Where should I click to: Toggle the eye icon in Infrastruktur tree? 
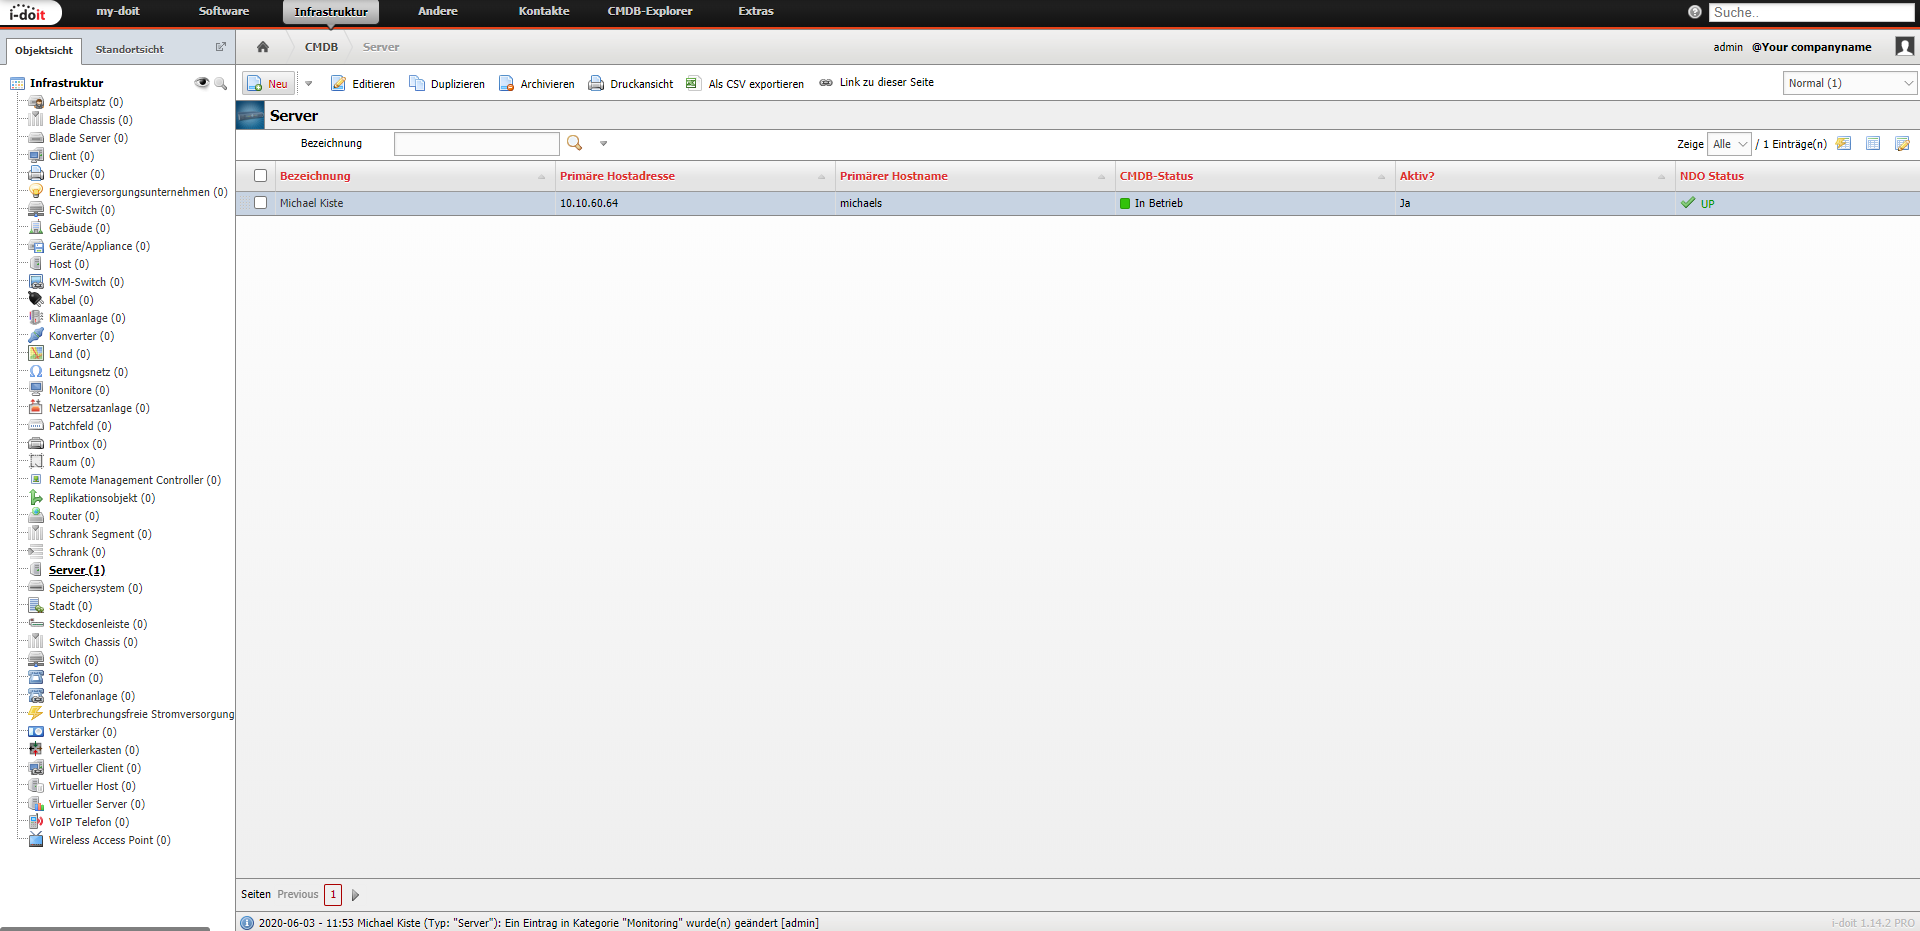tap(202, 83)
